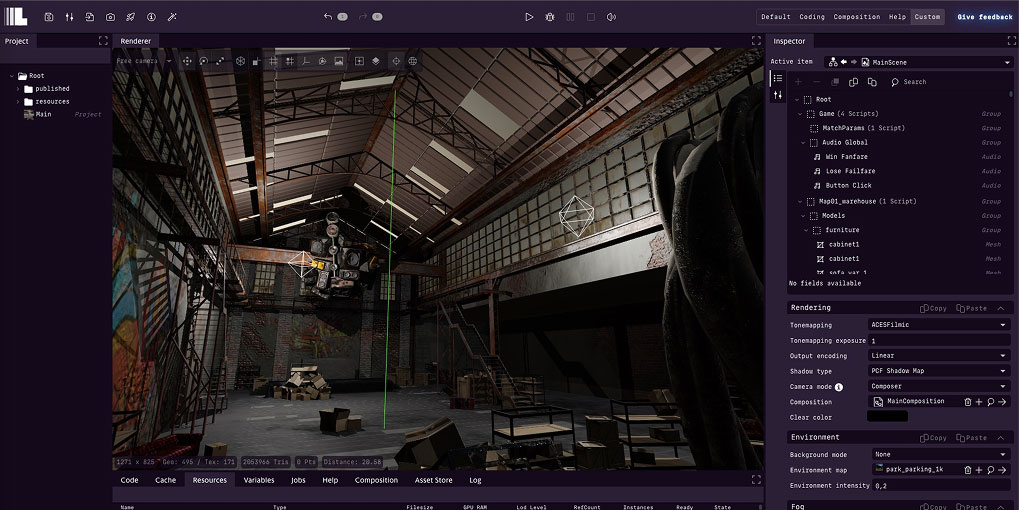Expand the resources folder

click(18, 101)
